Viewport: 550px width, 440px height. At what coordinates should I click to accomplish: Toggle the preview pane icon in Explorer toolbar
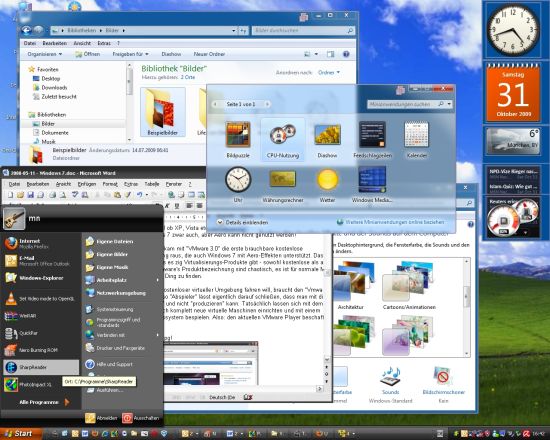point(330,54)
